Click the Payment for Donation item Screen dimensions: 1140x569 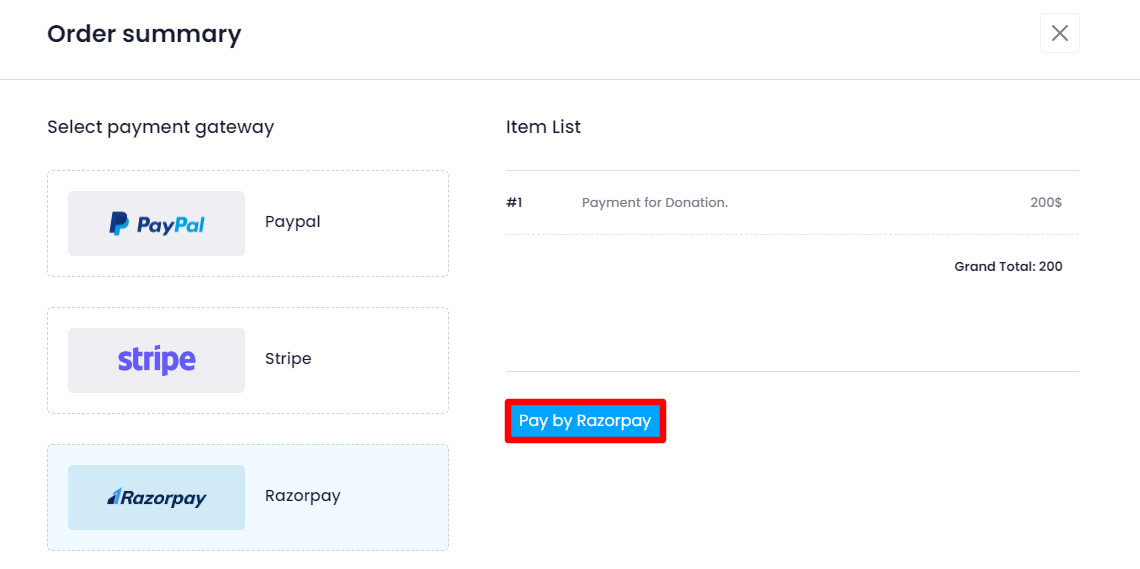(654, 203)
